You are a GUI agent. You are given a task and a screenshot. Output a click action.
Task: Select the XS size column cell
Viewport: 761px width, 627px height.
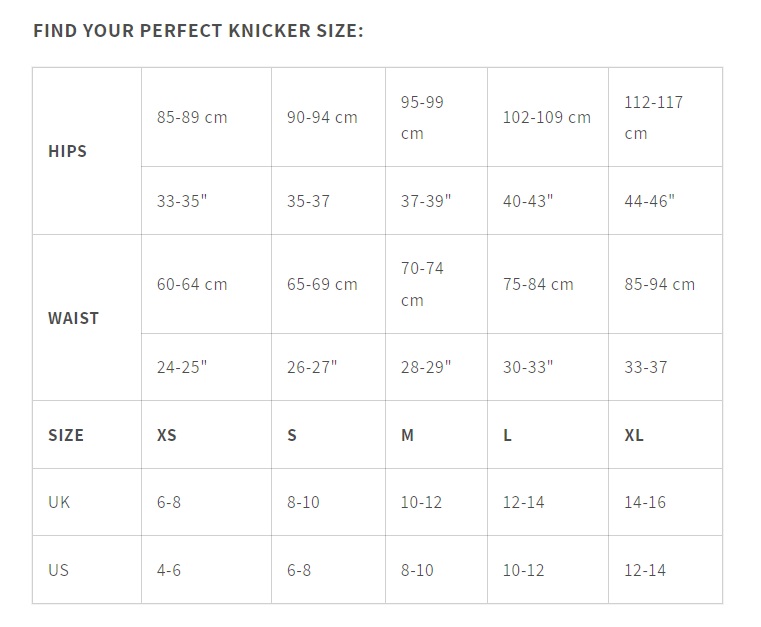[167, 435]
